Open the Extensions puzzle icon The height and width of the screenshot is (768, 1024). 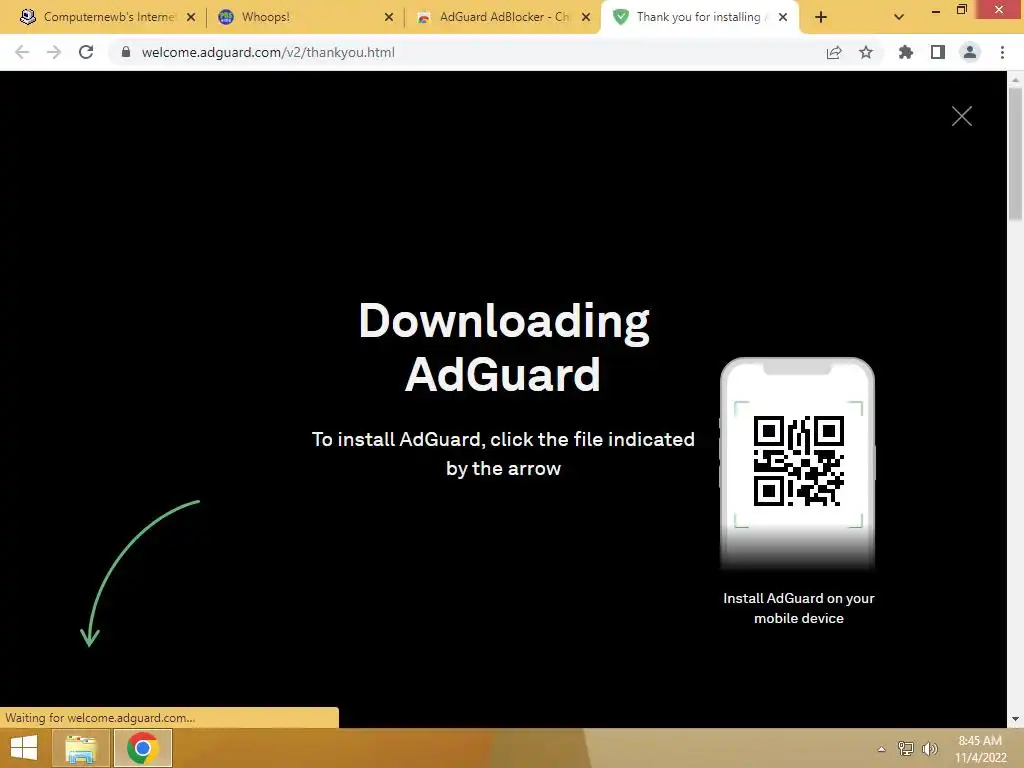pyautogui.click(x=906, y=52)
